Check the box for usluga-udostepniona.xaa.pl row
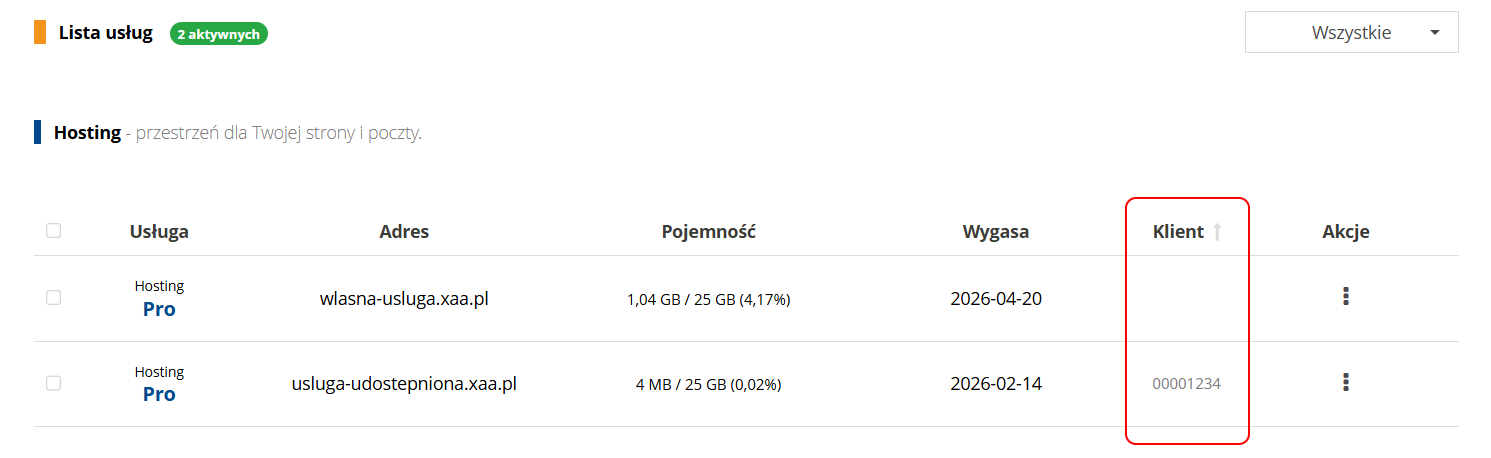This screenshot has height=458, width=1491. (x=54, y=383)
